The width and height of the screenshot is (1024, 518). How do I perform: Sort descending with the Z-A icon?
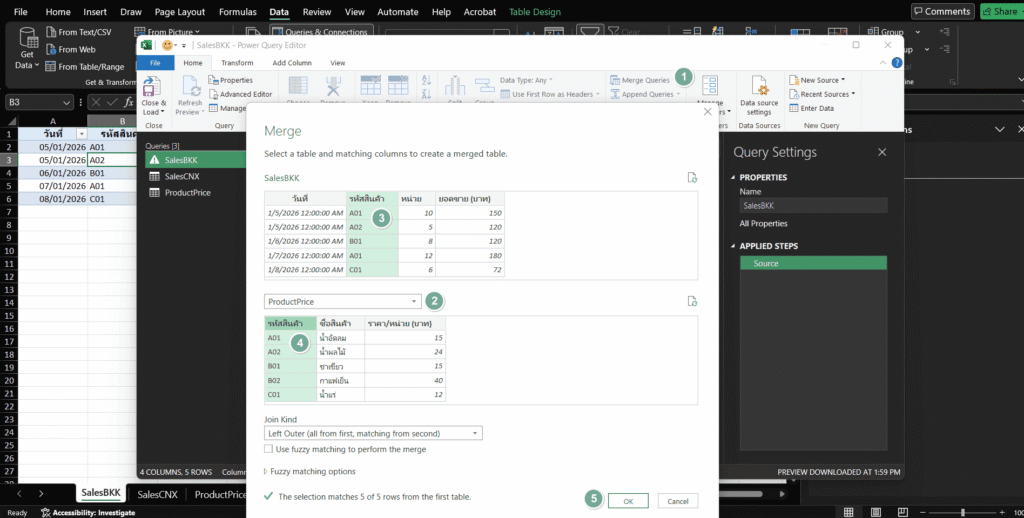[427, 94]
